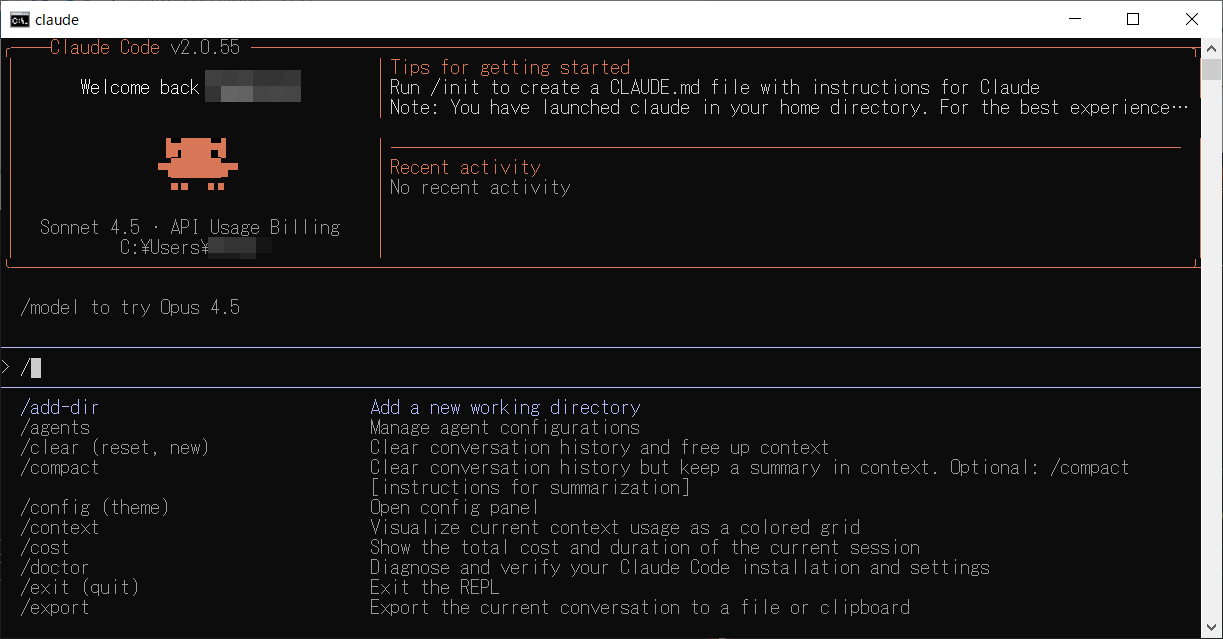Image resolution: width=1223 pixels, height=639 pixels.
Task: Maximize the claude terminal window
Action: 1132,19
